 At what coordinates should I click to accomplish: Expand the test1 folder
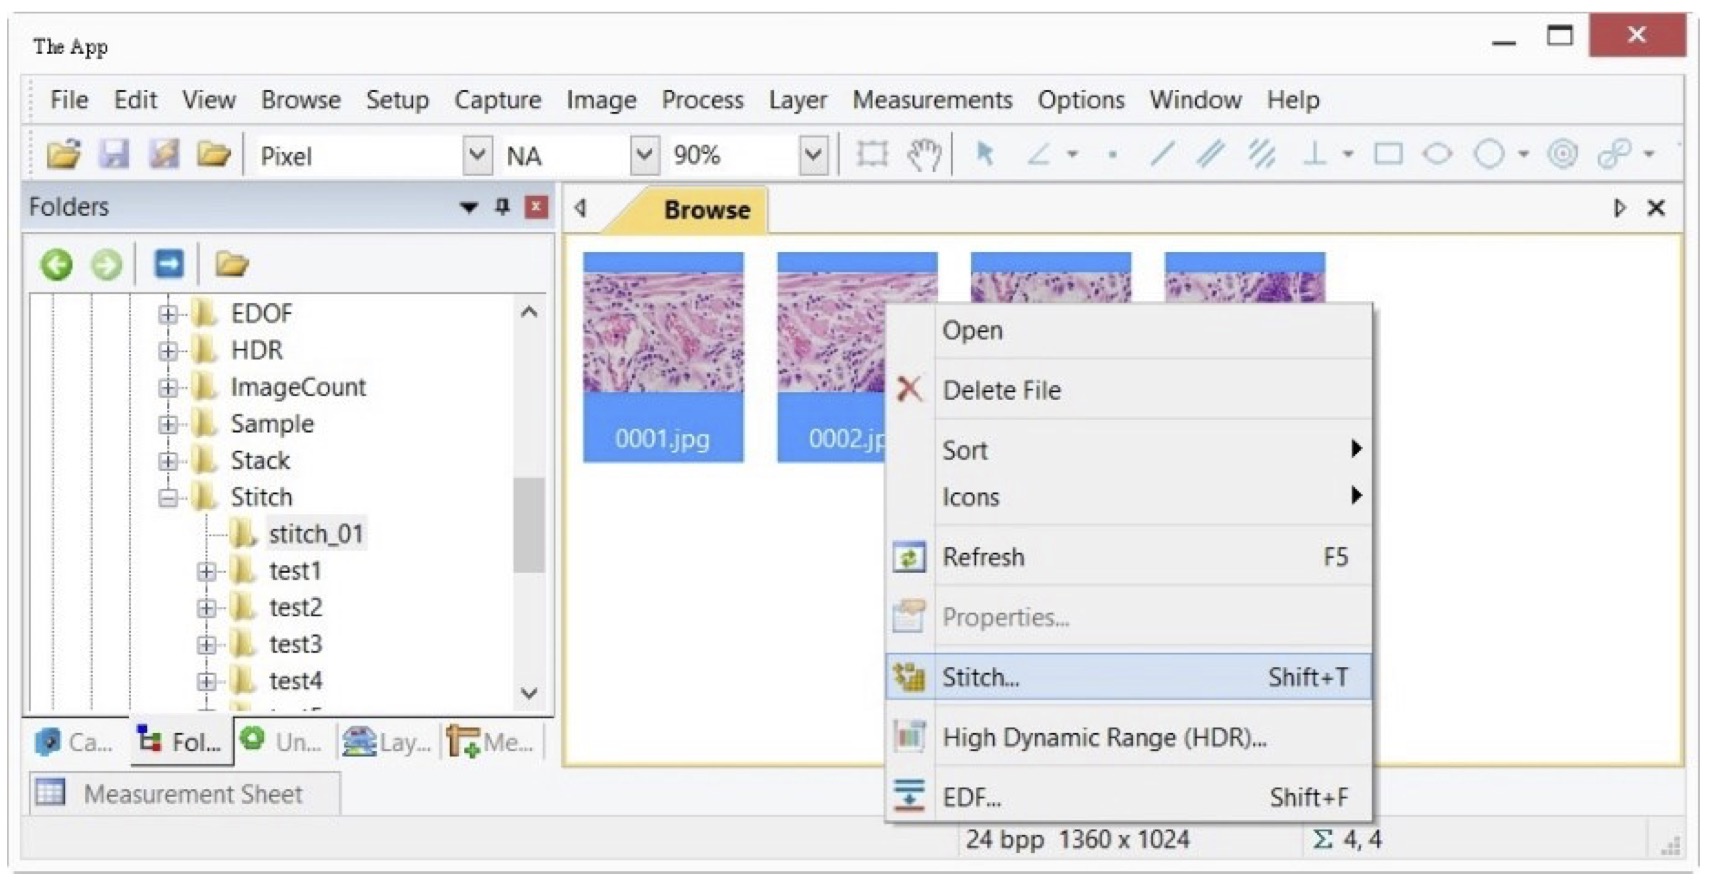206,571
